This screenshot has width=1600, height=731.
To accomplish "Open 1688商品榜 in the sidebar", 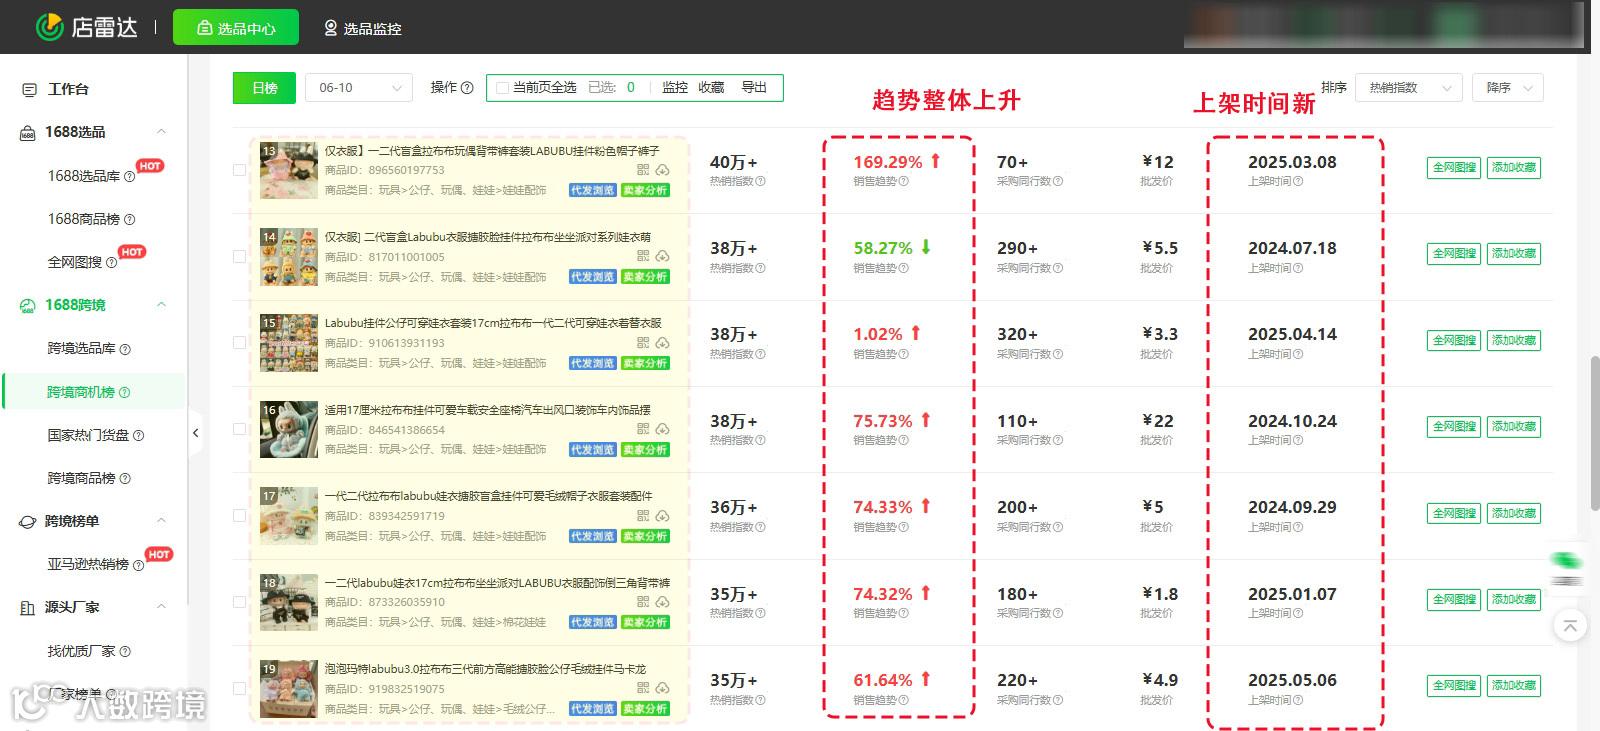I will pyautogui.click(x=84, y=219).
